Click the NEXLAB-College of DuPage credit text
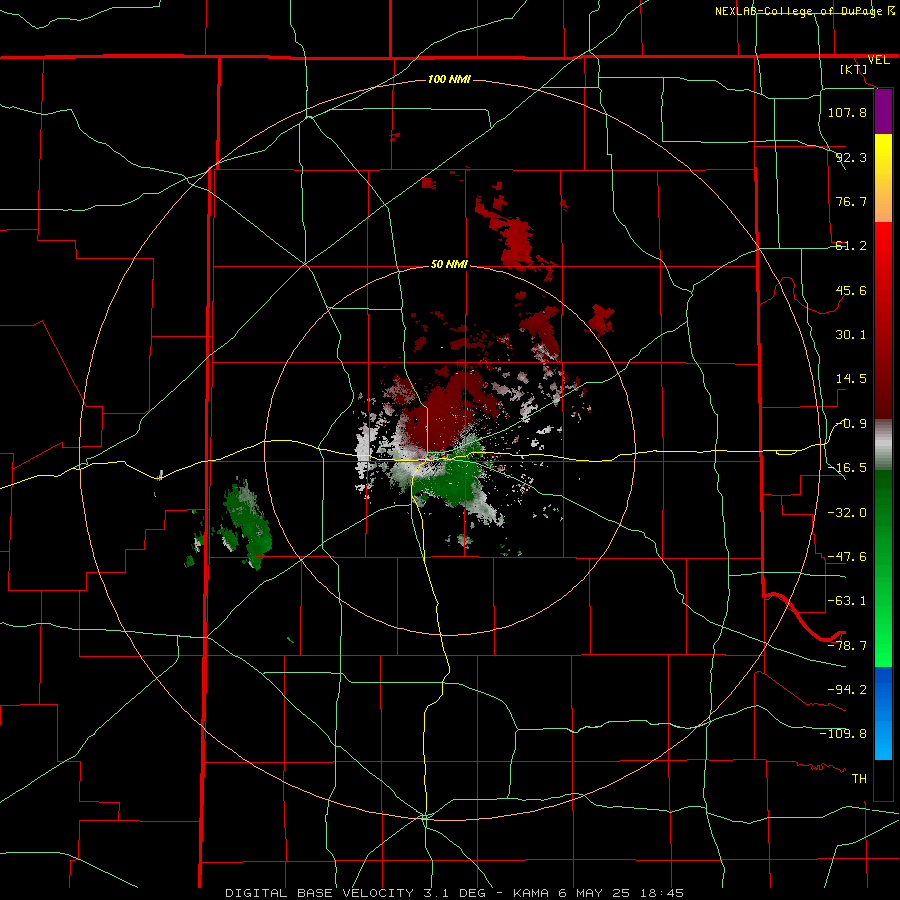This screenshot has width=900, height=900. point(804,11)
